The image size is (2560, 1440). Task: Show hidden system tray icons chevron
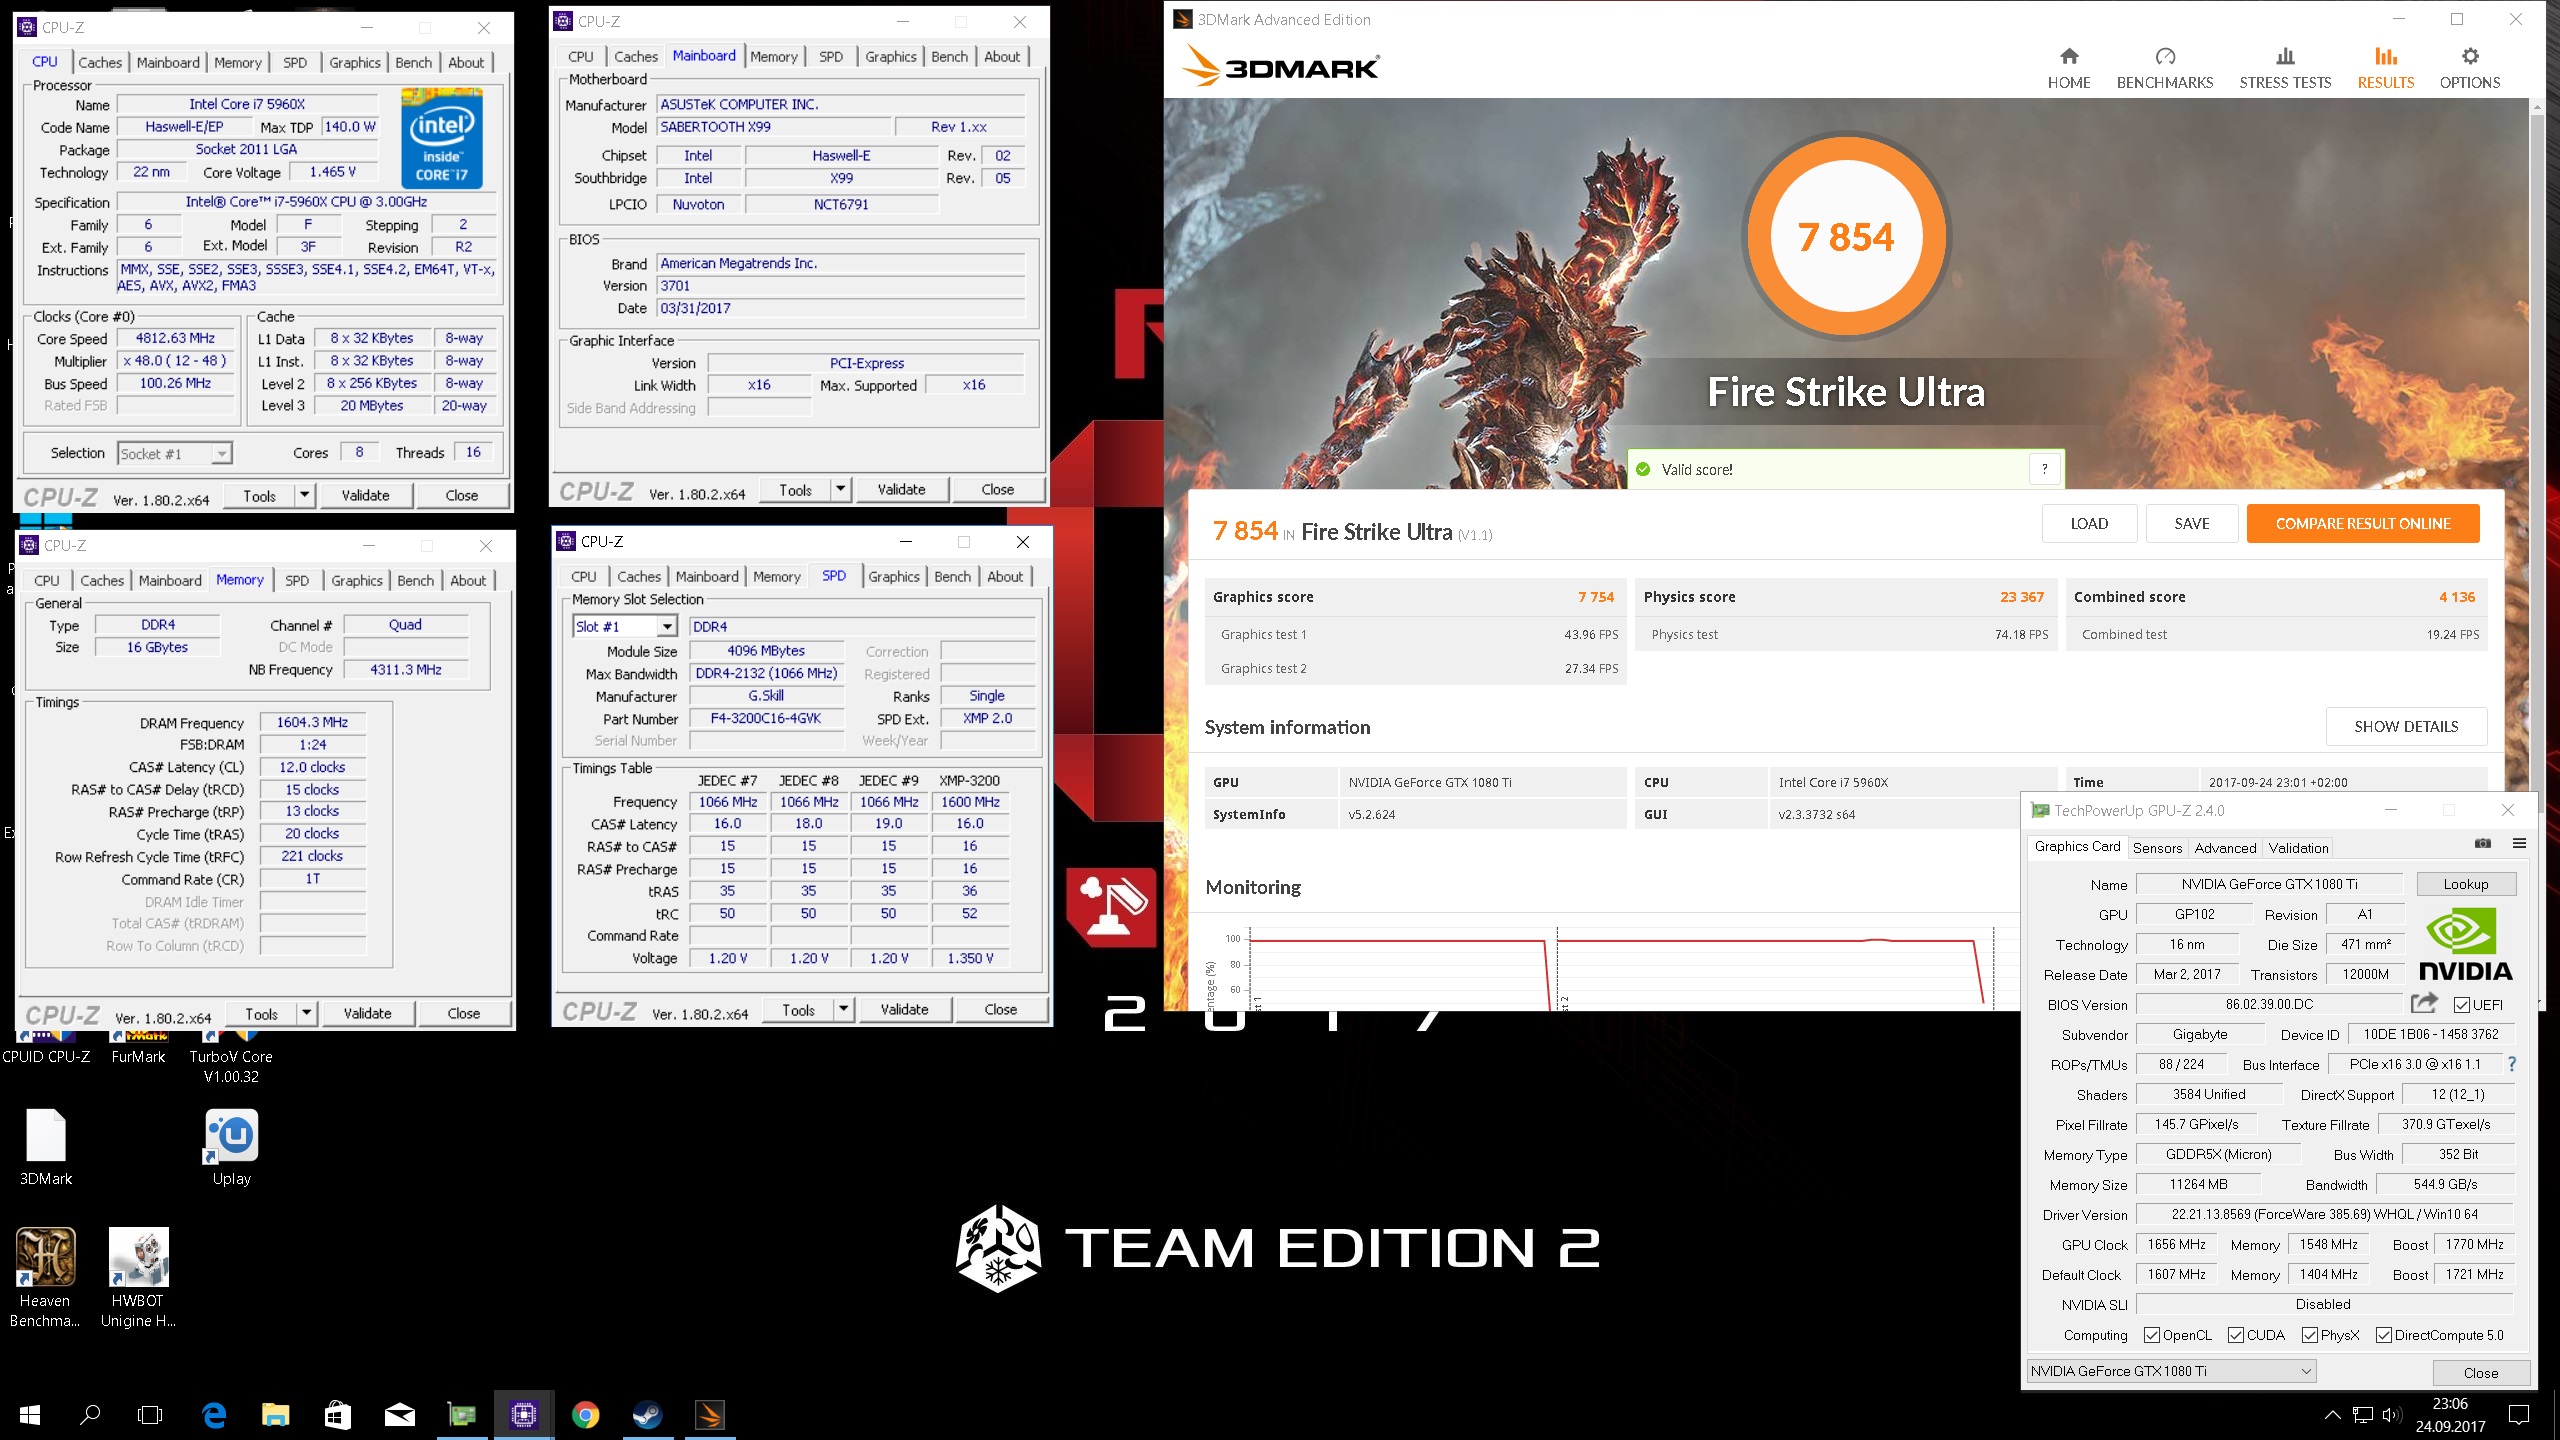click(2333, 1415)
